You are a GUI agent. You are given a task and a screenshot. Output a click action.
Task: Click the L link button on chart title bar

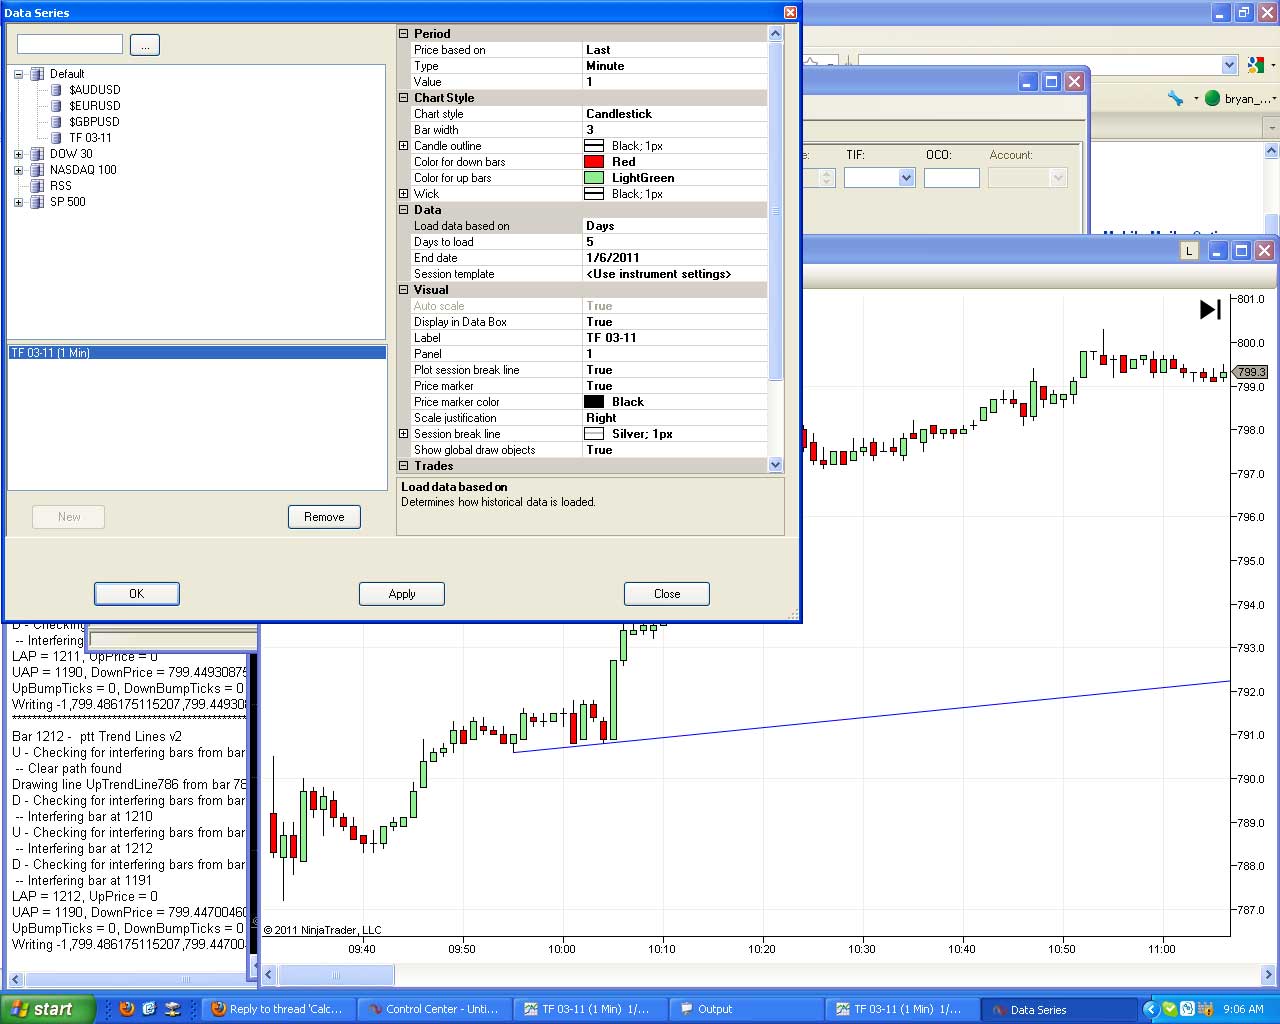click(x=1189, y=251)
